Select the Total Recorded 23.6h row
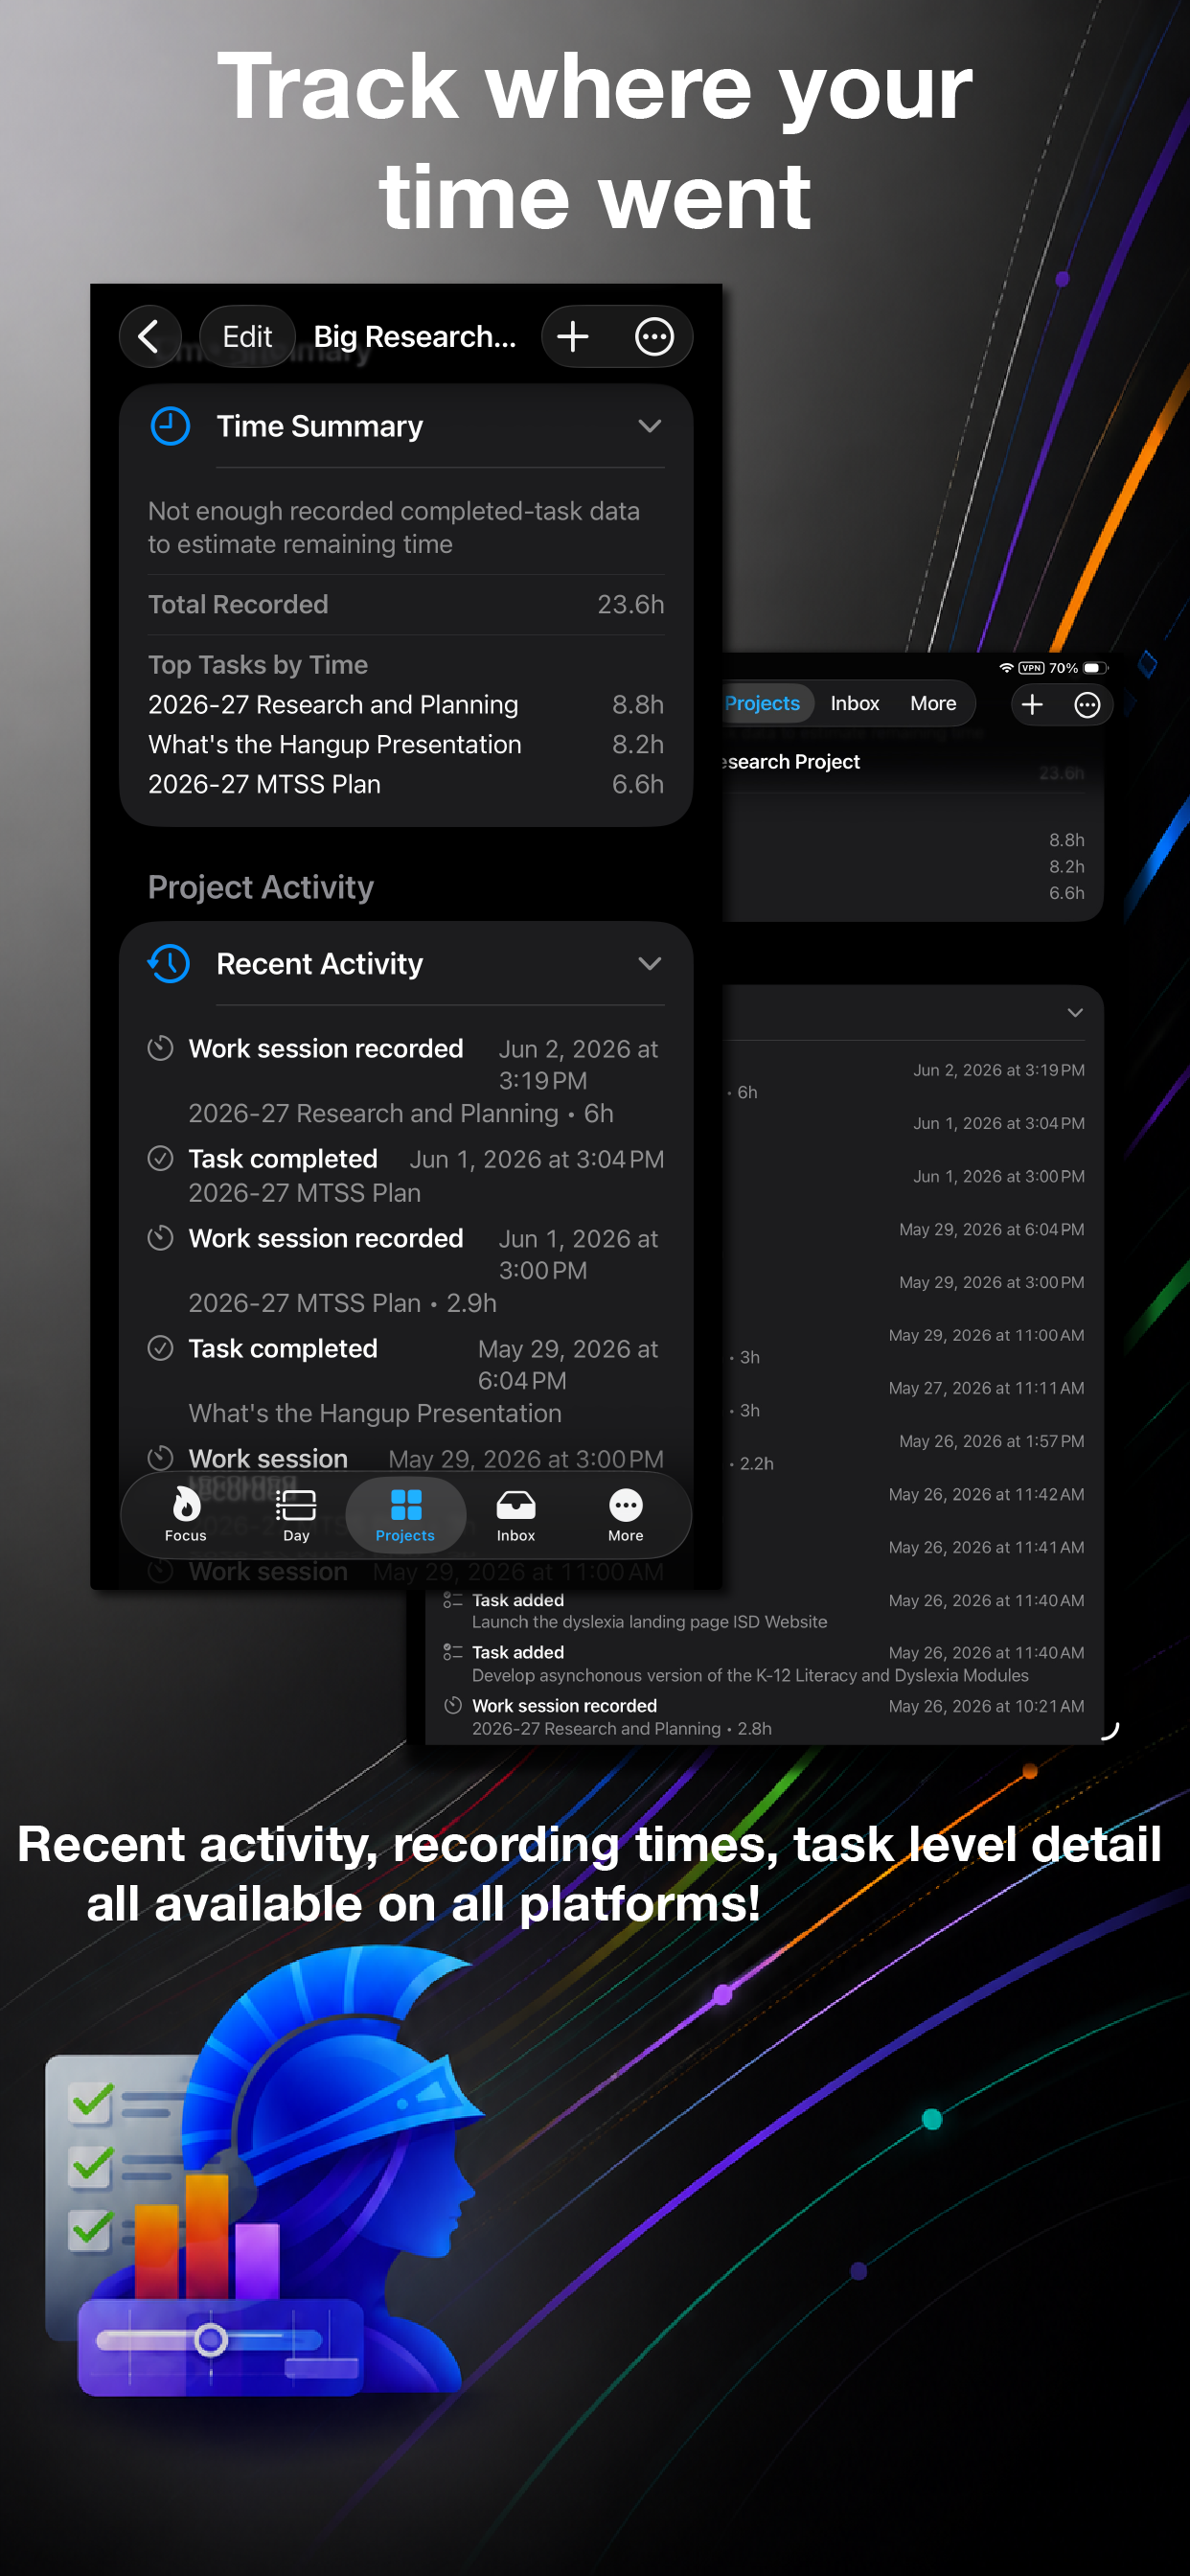Image resolution: width=1190 pixels, height=2576 pixels. pos(406,604)
